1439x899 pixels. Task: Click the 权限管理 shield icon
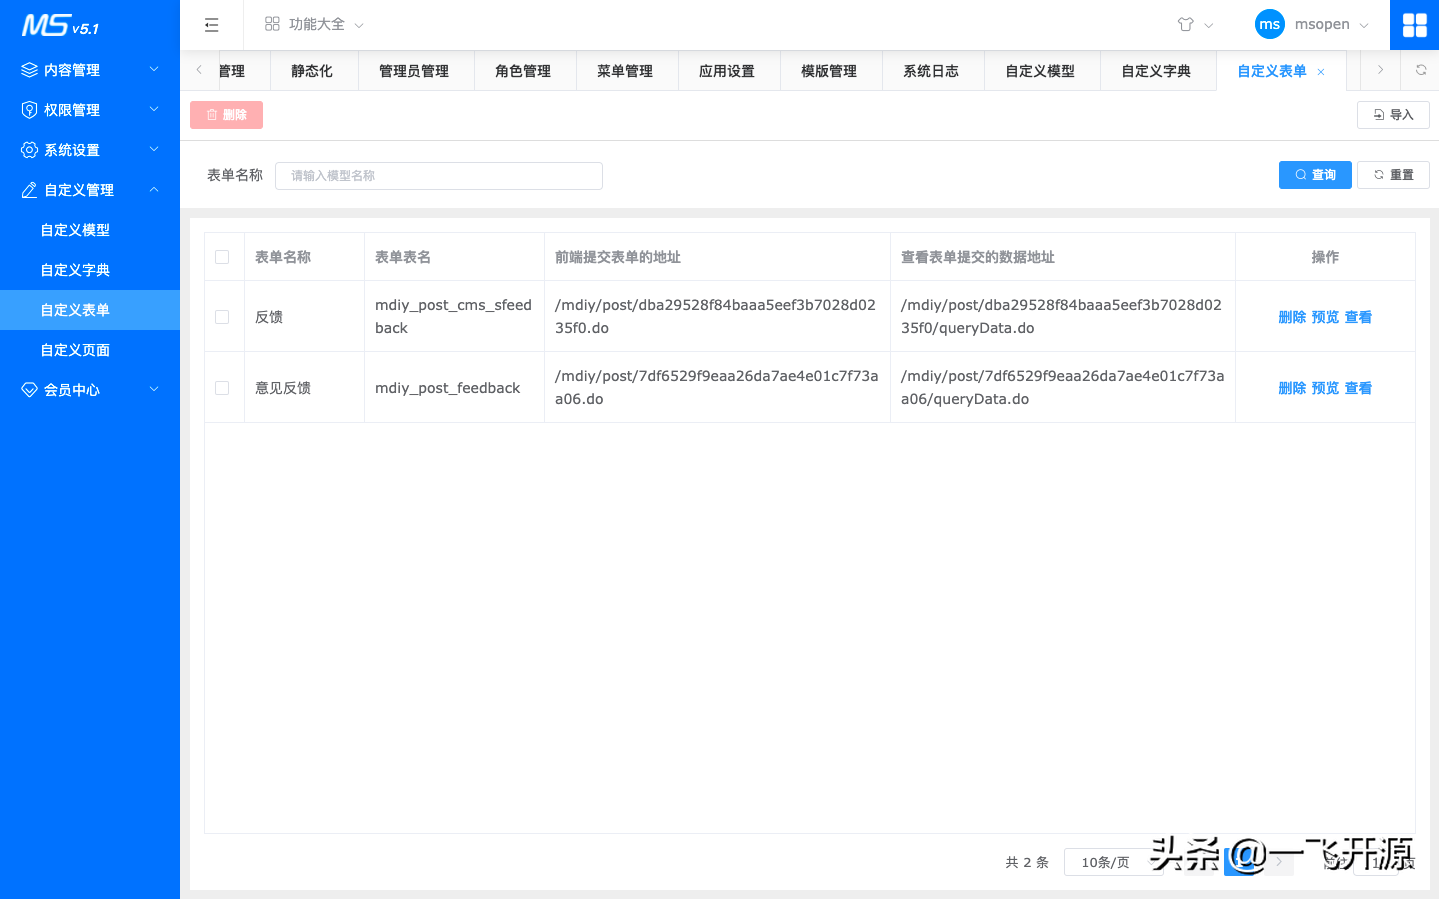(x=29, y=109)
